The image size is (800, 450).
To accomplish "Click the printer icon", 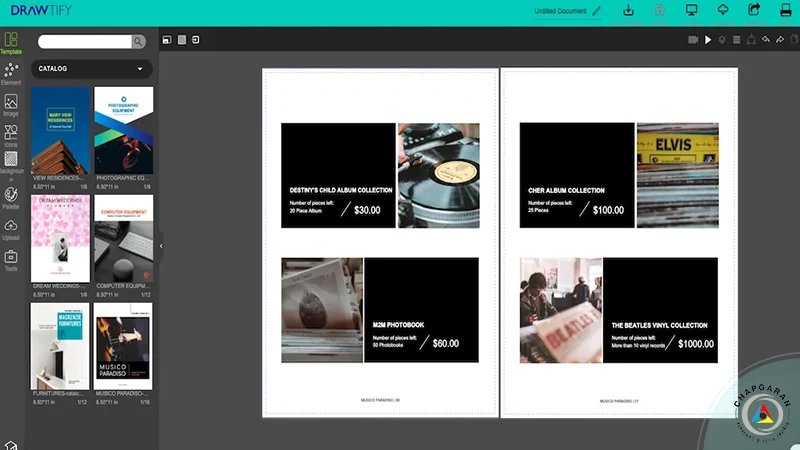I will click(x=786, y=10).
